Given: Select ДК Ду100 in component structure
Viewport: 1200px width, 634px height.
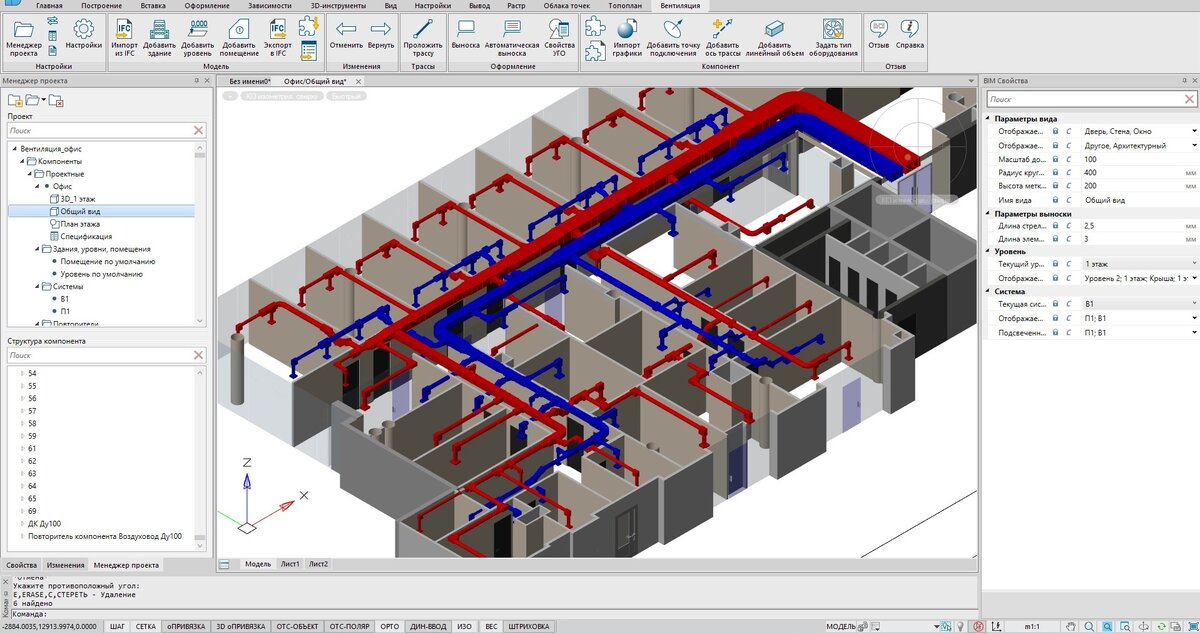Looking at the screenshot, I should point(45,523).
